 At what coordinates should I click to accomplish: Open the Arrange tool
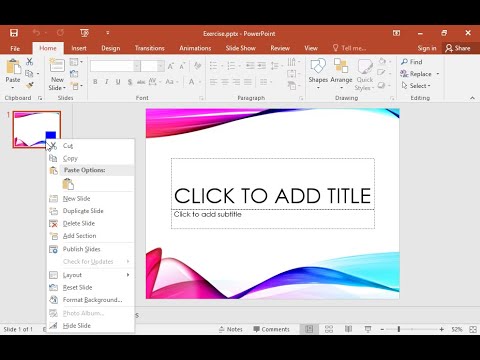click(x=341, y=74)
